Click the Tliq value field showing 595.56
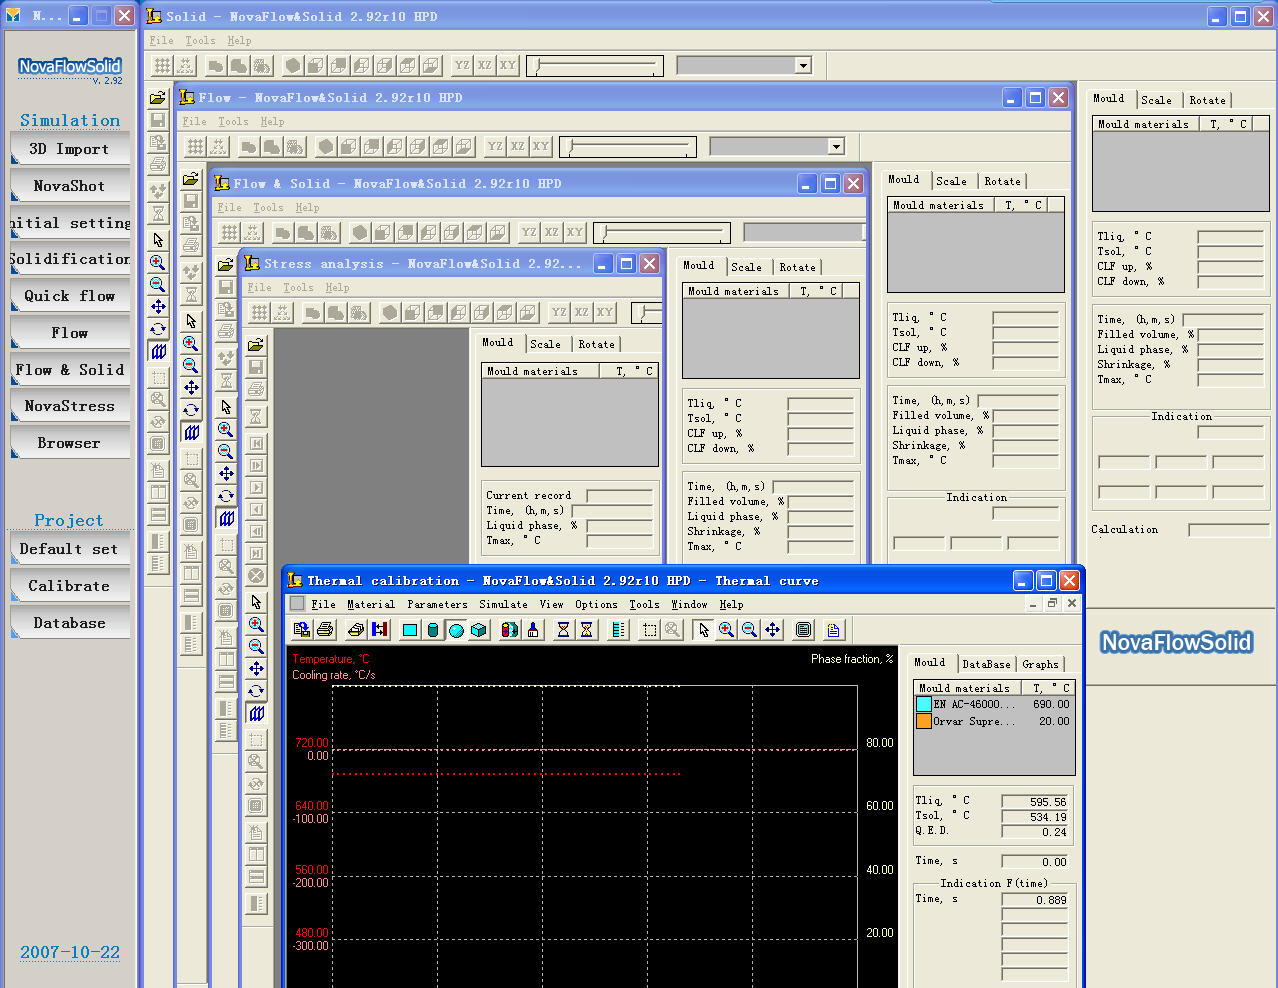 [x=1036, y=802]
